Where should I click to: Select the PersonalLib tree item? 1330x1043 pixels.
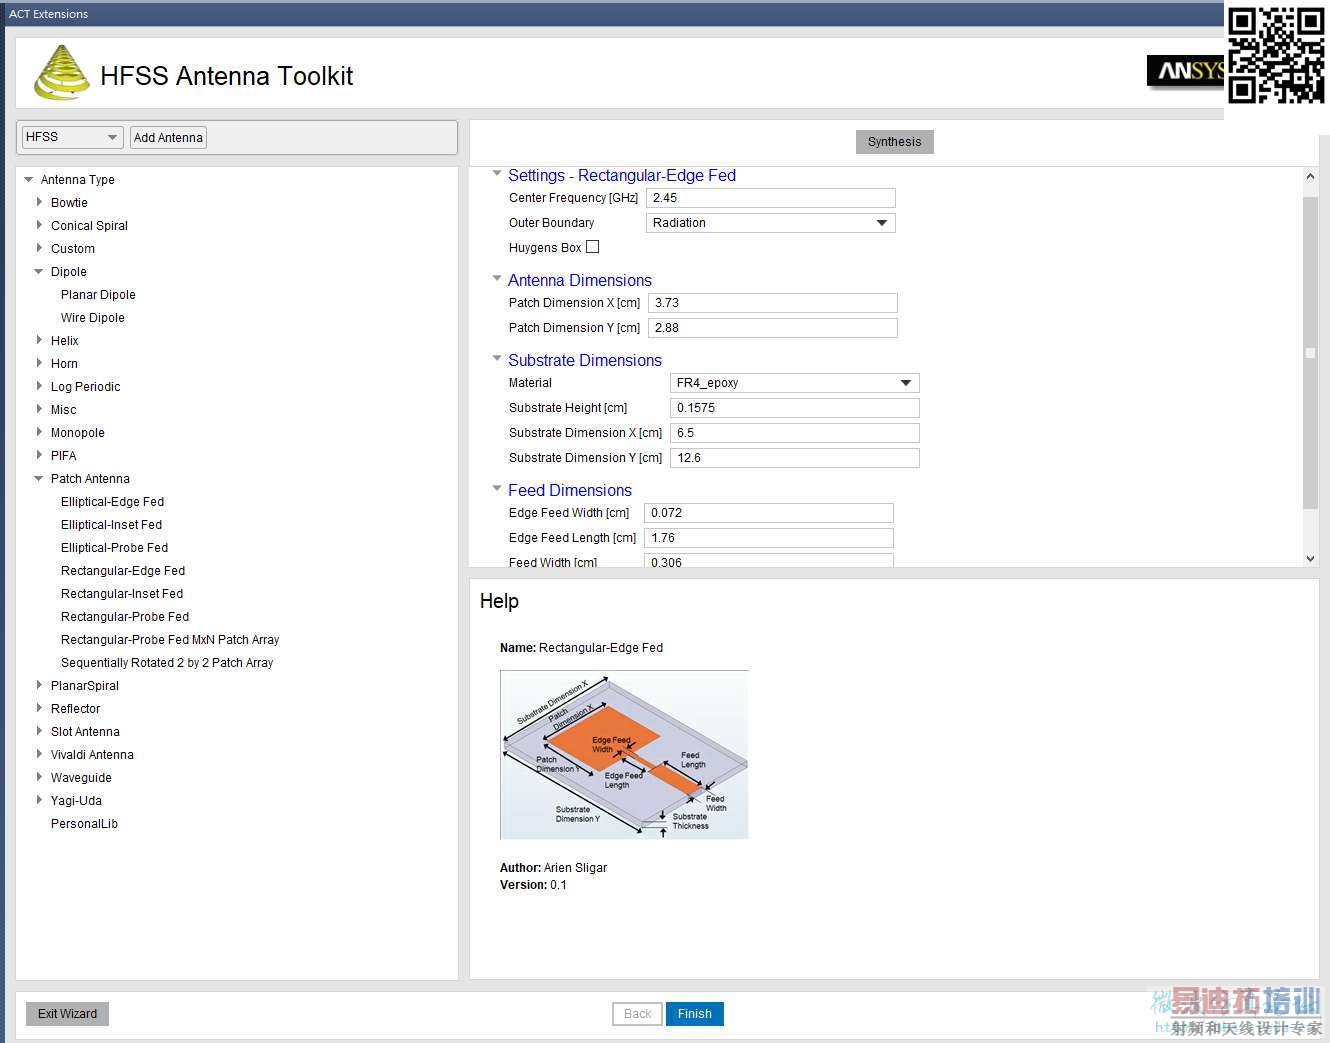[84, 824]
